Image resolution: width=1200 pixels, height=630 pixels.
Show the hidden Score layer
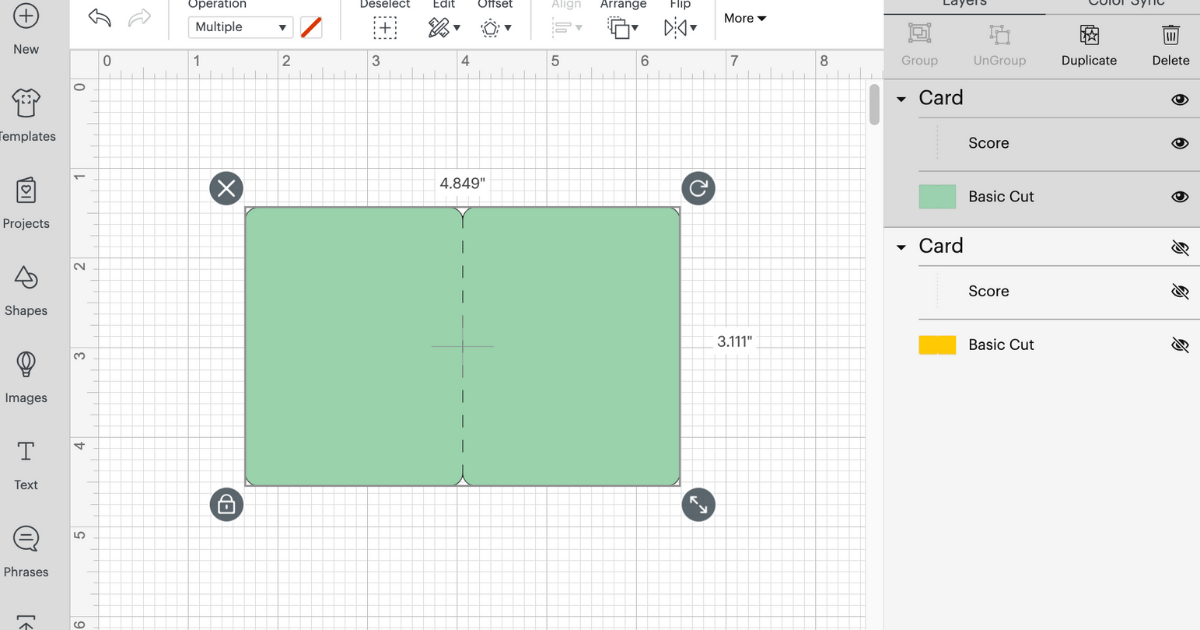1180,291
